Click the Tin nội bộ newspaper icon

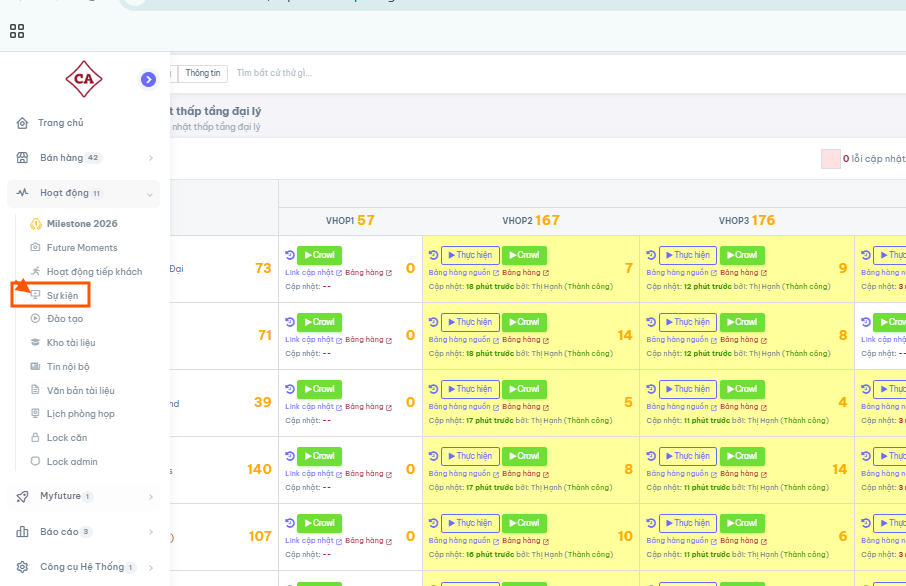point(35,366)
